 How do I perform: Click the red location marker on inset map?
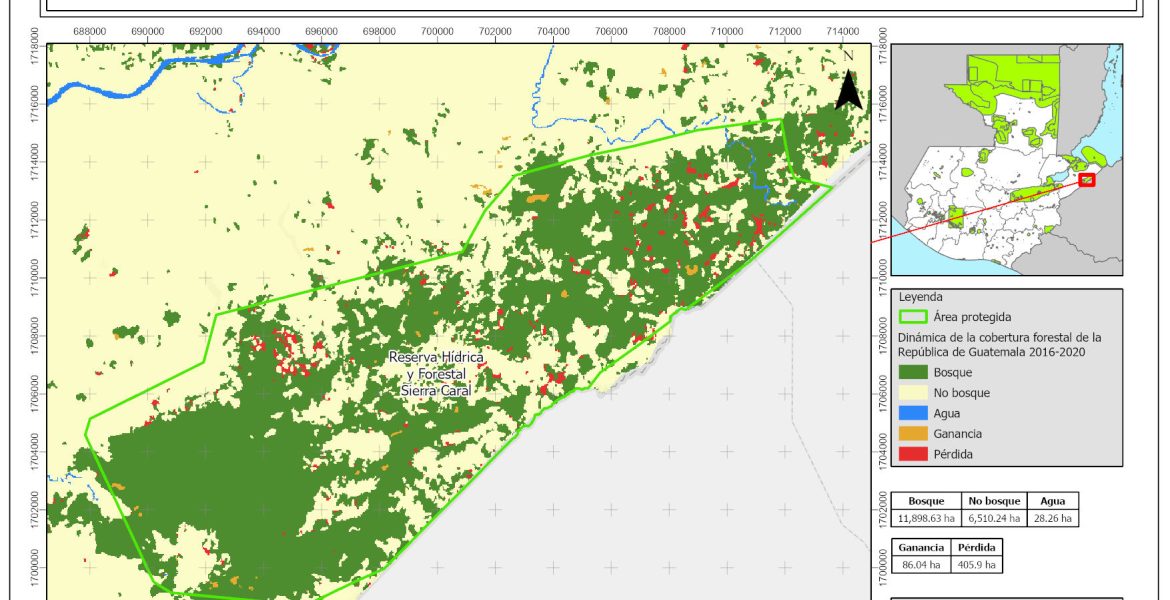1086,180
